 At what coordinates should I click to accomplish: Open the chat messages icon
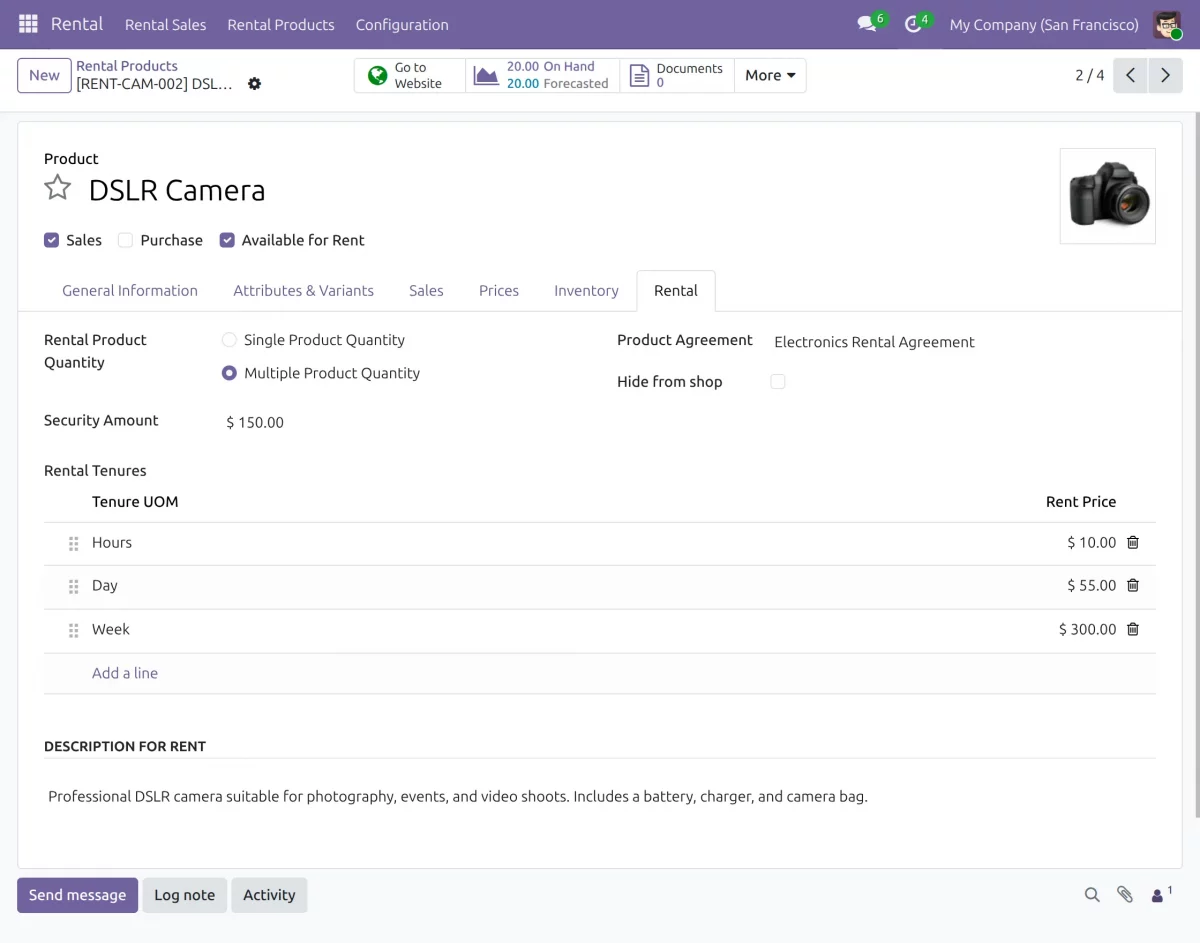(x=867, y=24)
